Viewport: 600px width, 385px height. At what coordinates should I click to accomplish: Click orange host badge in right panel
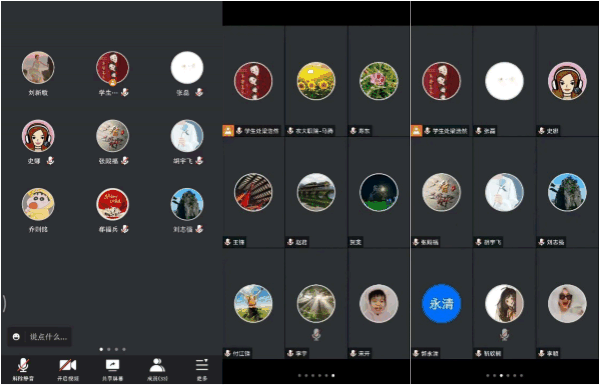pos(416,131)
